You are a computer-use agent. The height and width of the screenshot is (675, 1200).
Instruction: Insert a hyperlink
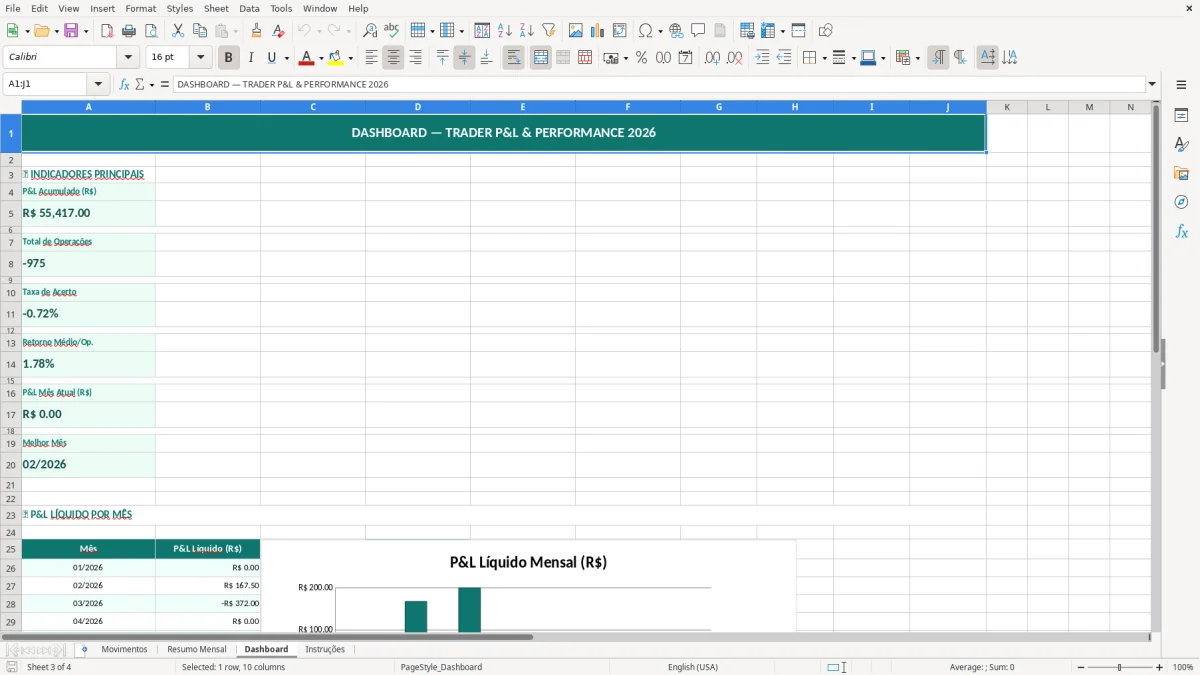tap(676, 31)
